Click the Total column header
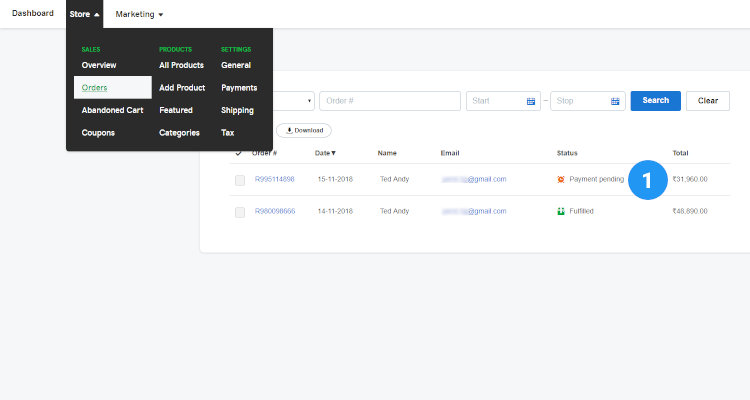The image size is (750, 400). coord(680,153)
